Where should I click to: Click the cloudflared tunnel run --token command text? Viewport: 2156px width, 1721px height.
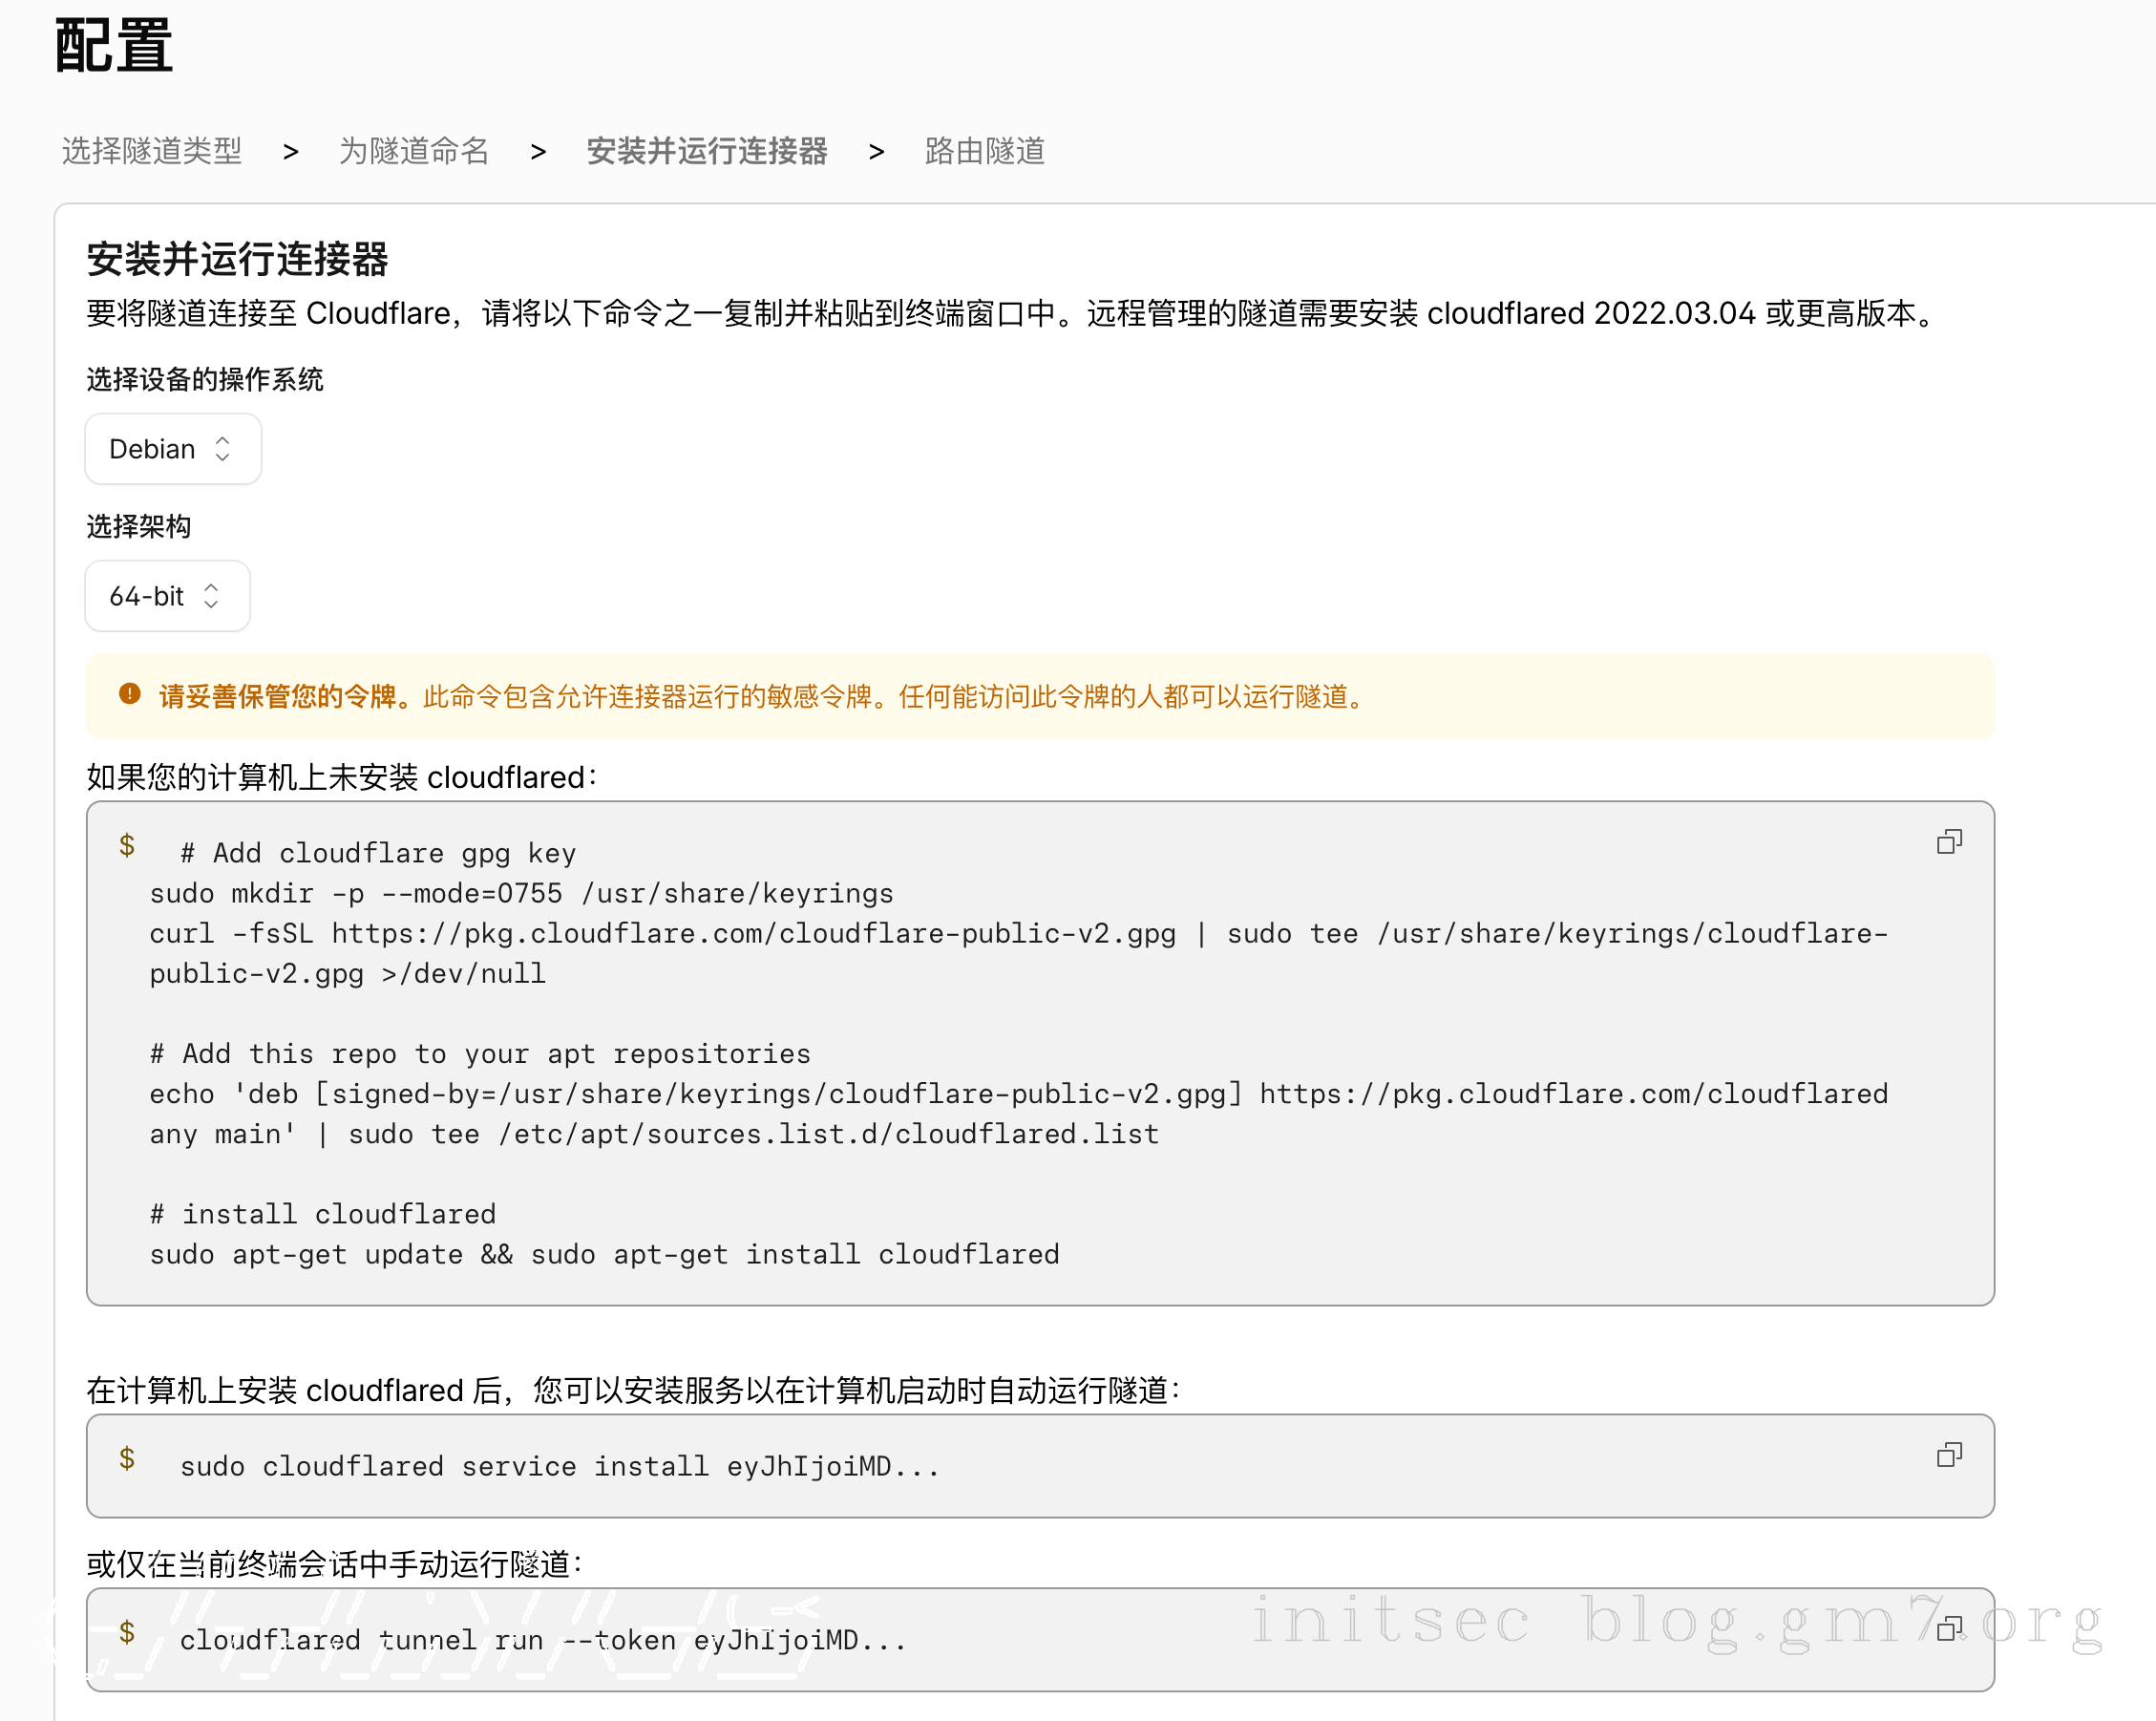(543, 1641)
